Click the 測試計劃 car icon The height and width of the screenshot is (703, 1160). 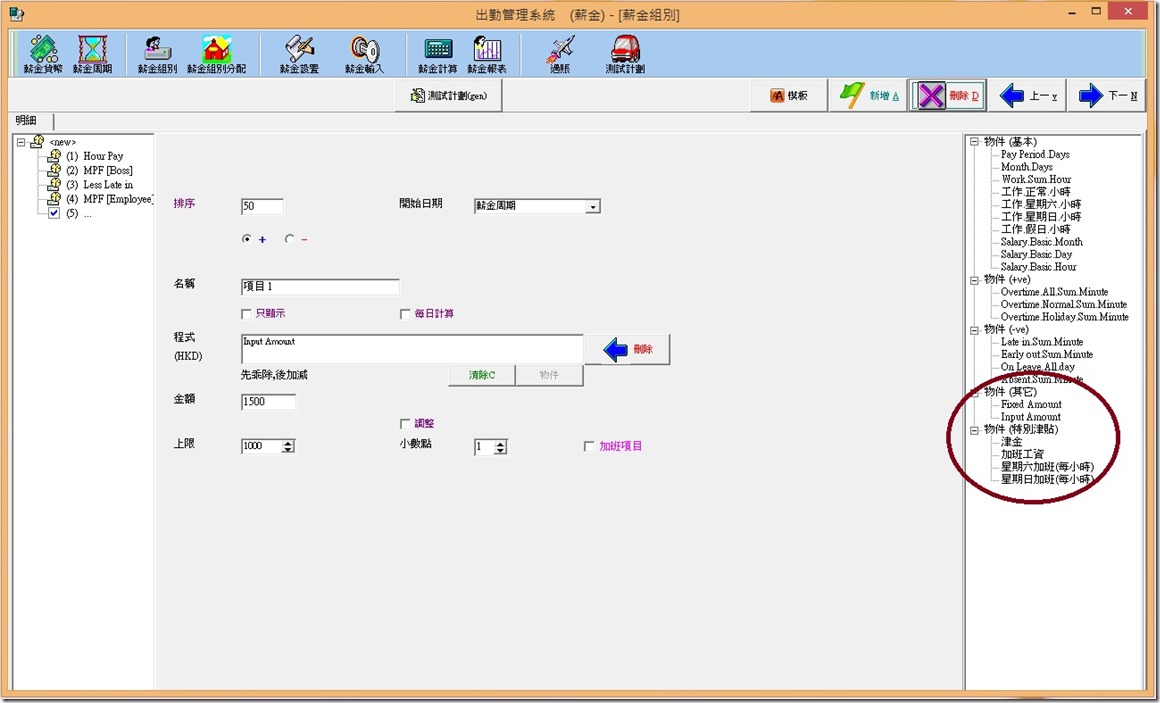(x=625, y=54)
